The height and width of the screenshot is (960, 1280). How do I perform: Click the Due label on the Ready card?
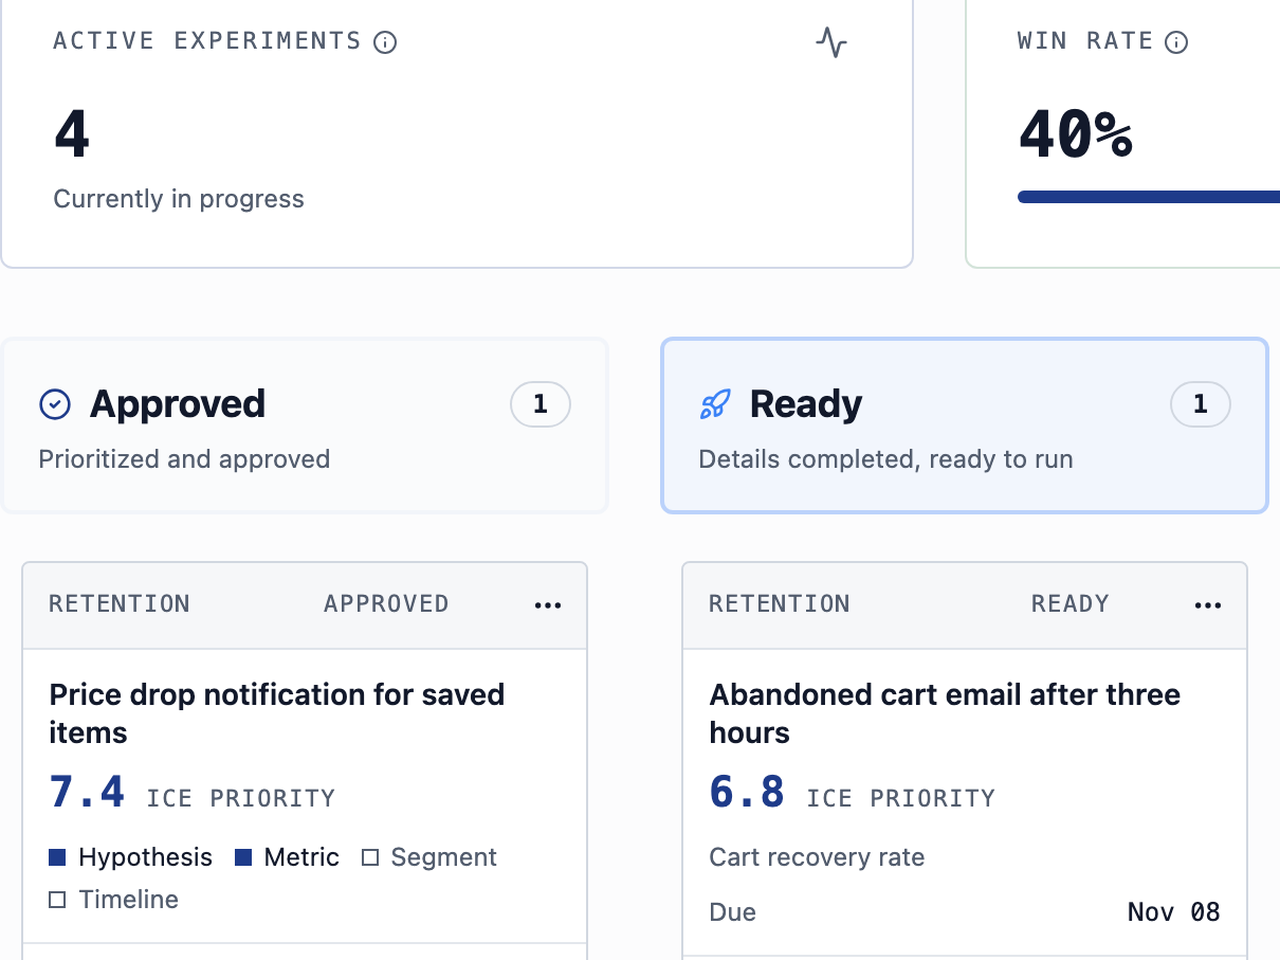pyautogui.click(x=733, y=912)
